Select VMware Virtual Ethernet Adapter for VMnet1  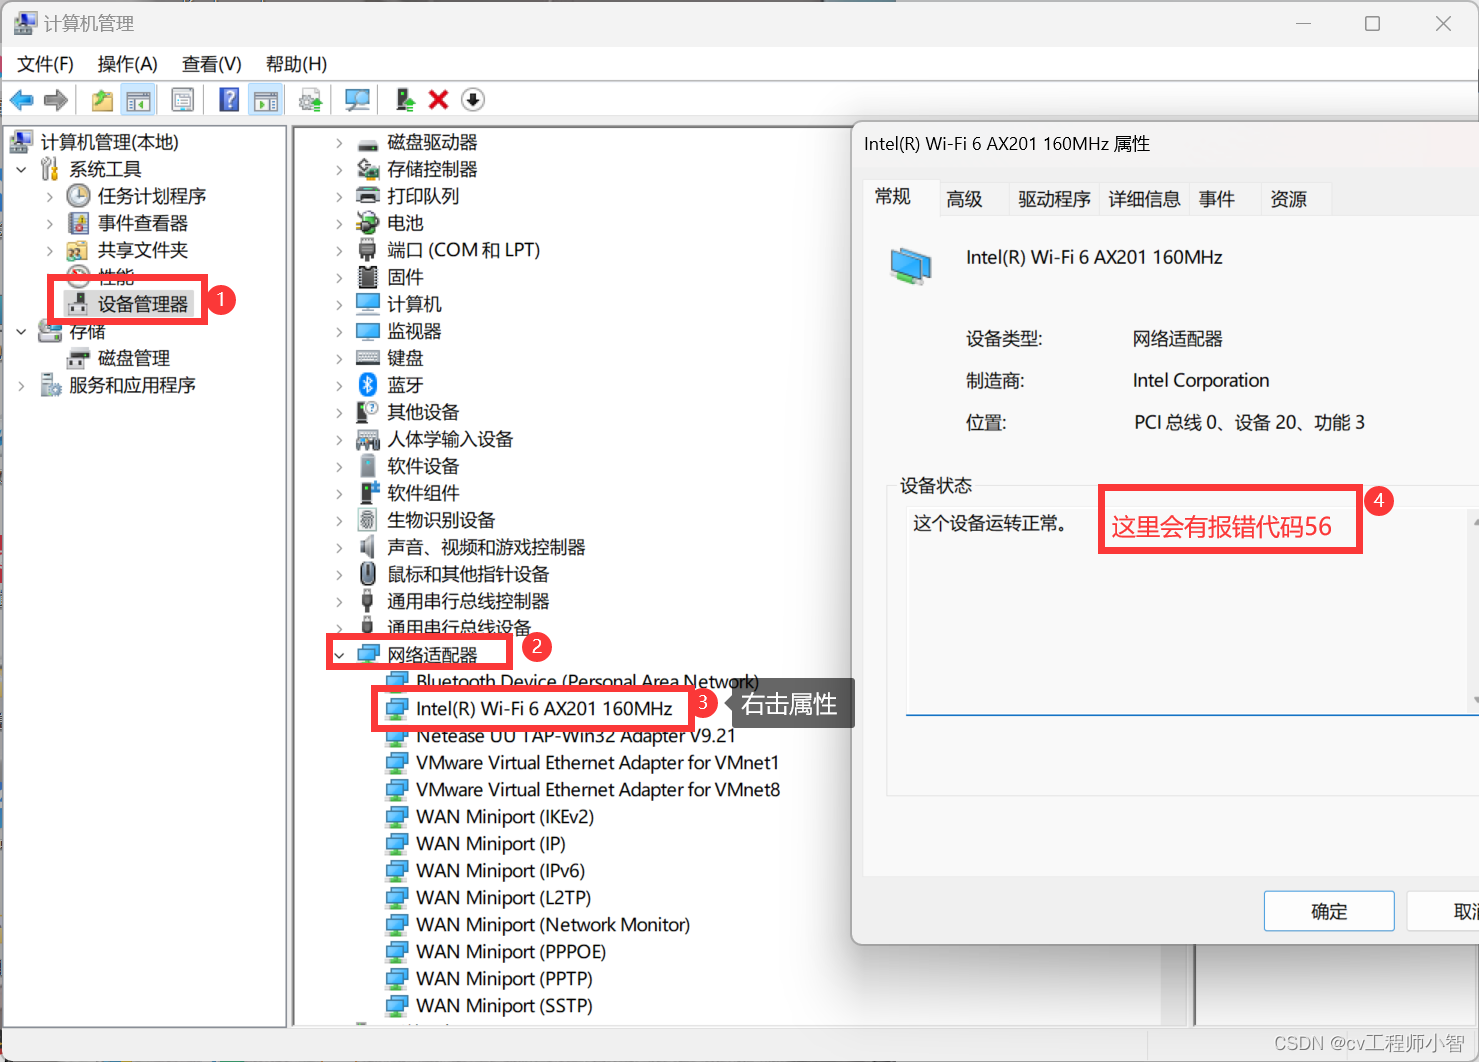pos(597,763)
